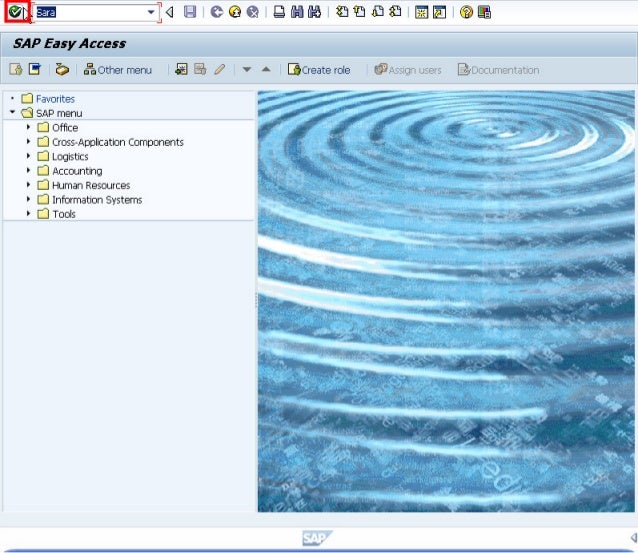Select the Accounting tree label

tap(77, 171)
